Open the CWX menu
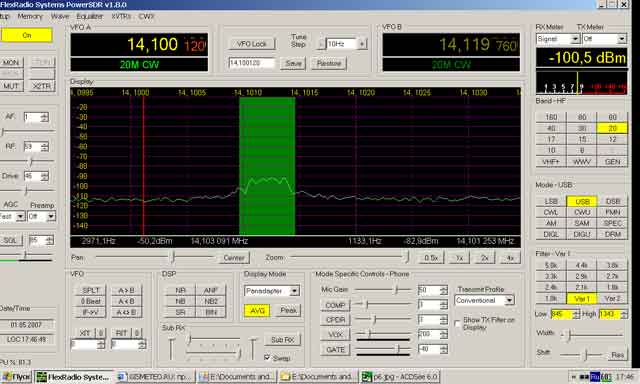This screenshot has width=640, height=384. pyautogui.click(x=146, y=16)
